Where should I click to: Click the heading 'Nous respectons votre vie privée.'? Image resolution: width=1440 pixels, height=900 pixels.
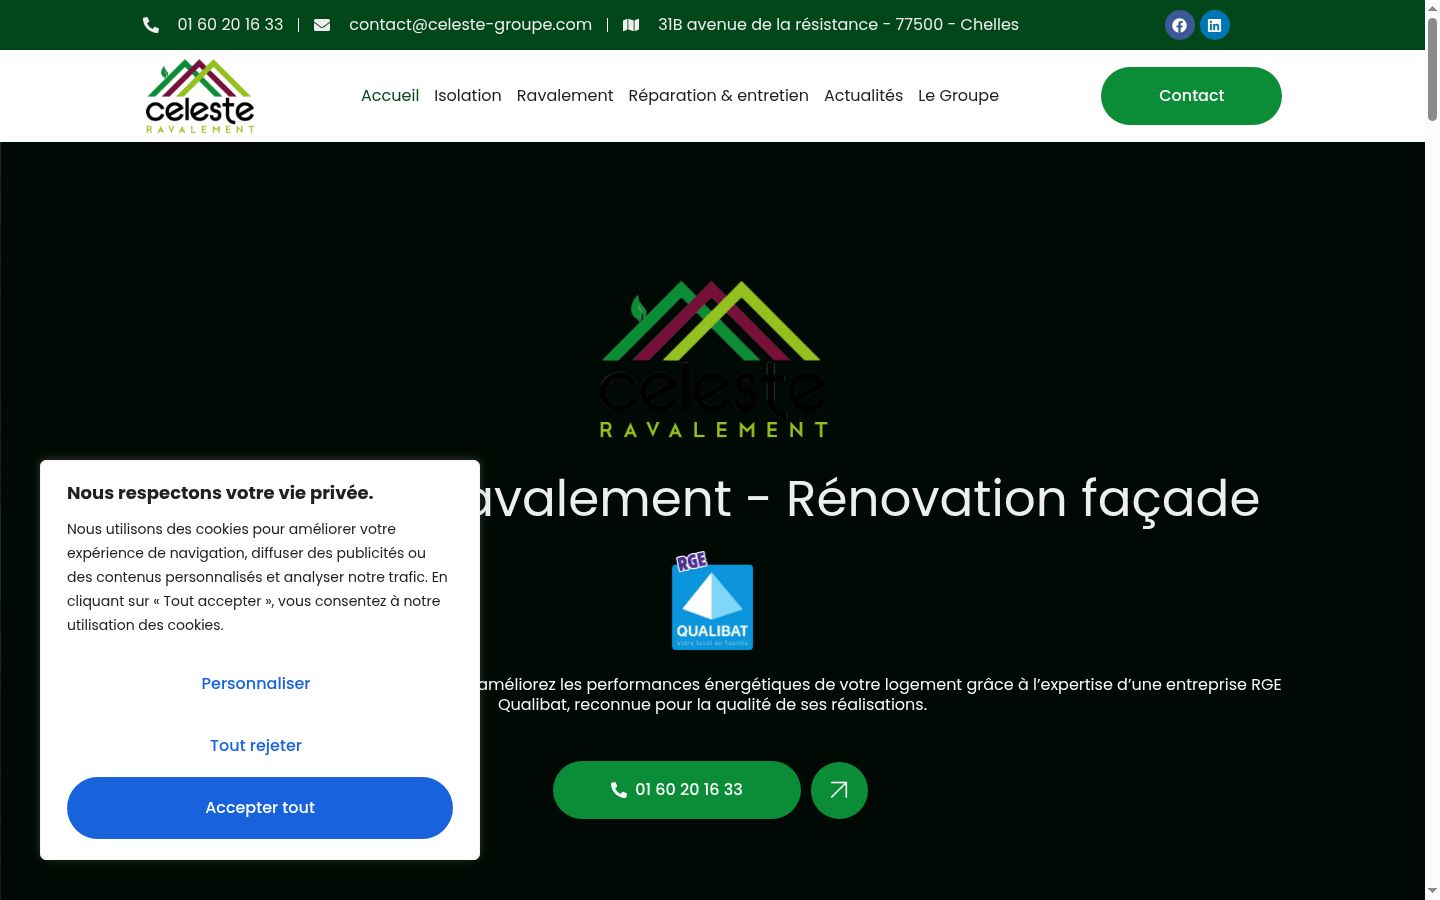tap(220, 493)
